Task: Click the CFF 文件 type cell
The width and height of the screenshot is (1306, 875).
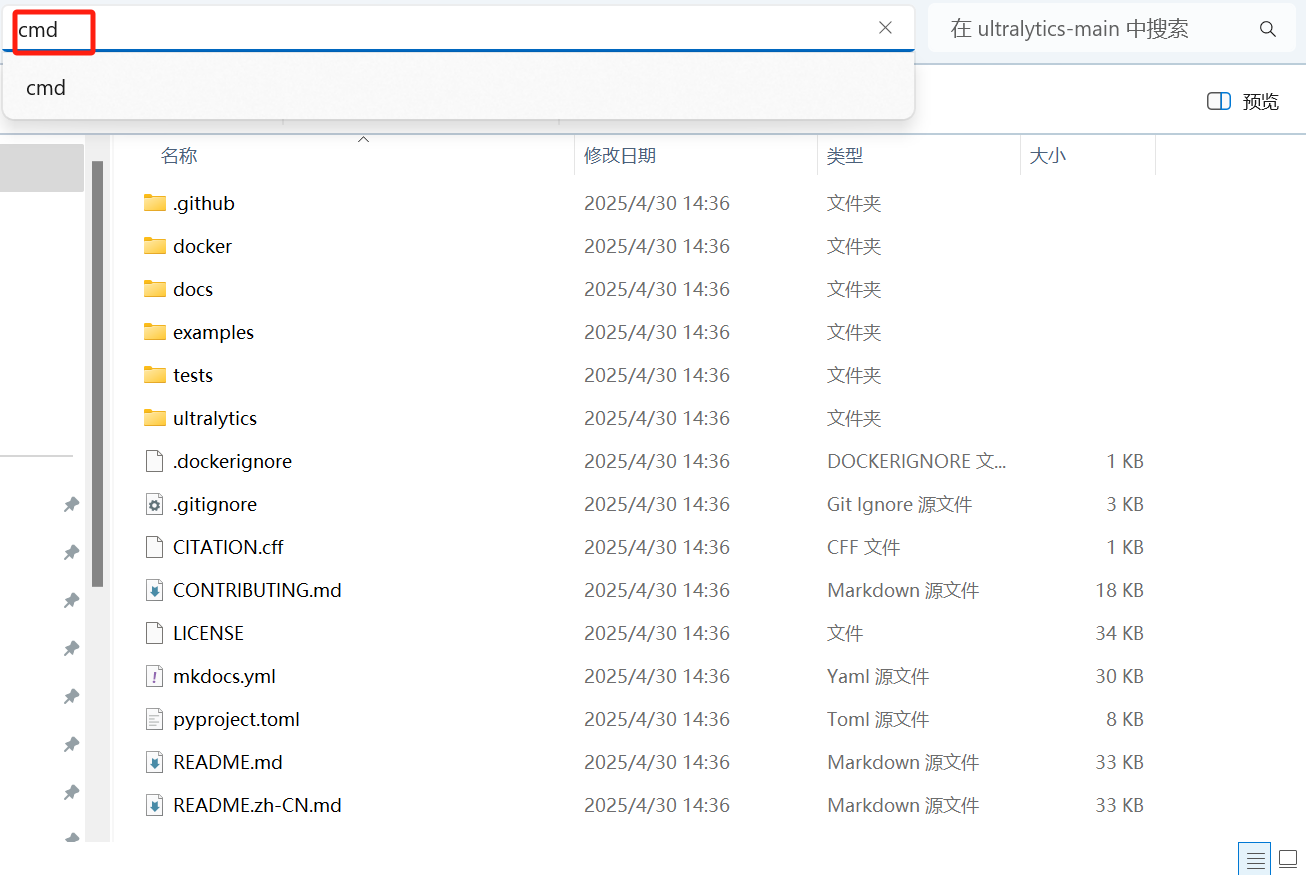Action: pyautogui.click(x=864, y=547)
